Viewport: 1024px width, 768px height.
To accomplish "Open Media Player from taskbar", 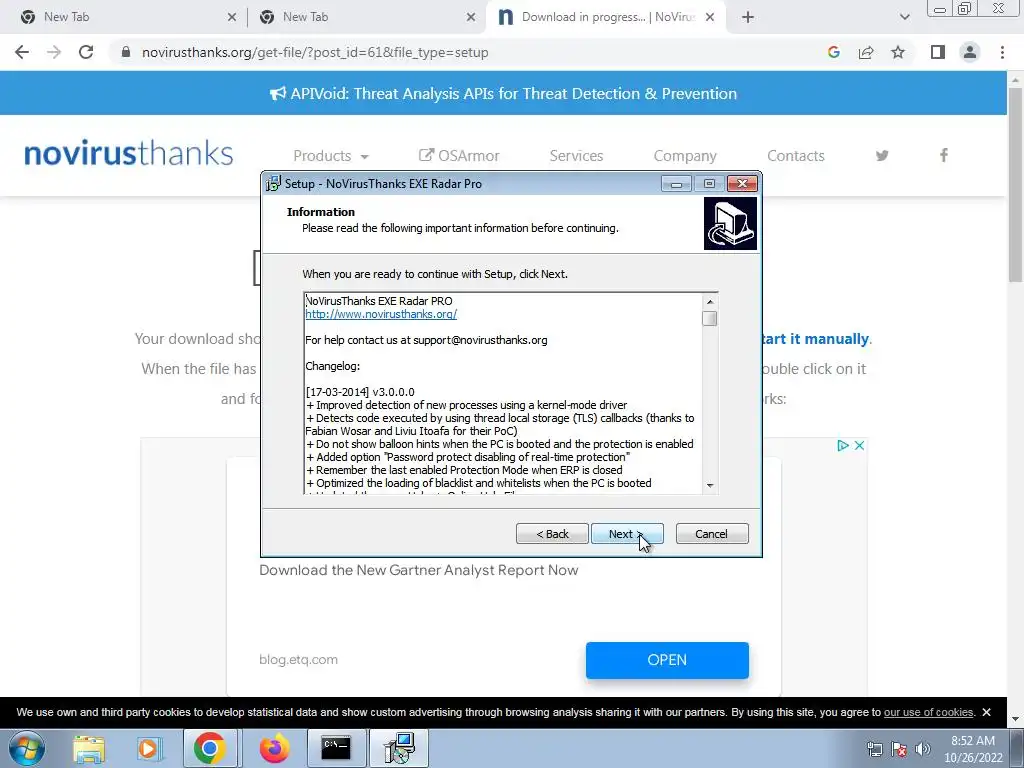I will pyautogui.click(x=149, y=748).
